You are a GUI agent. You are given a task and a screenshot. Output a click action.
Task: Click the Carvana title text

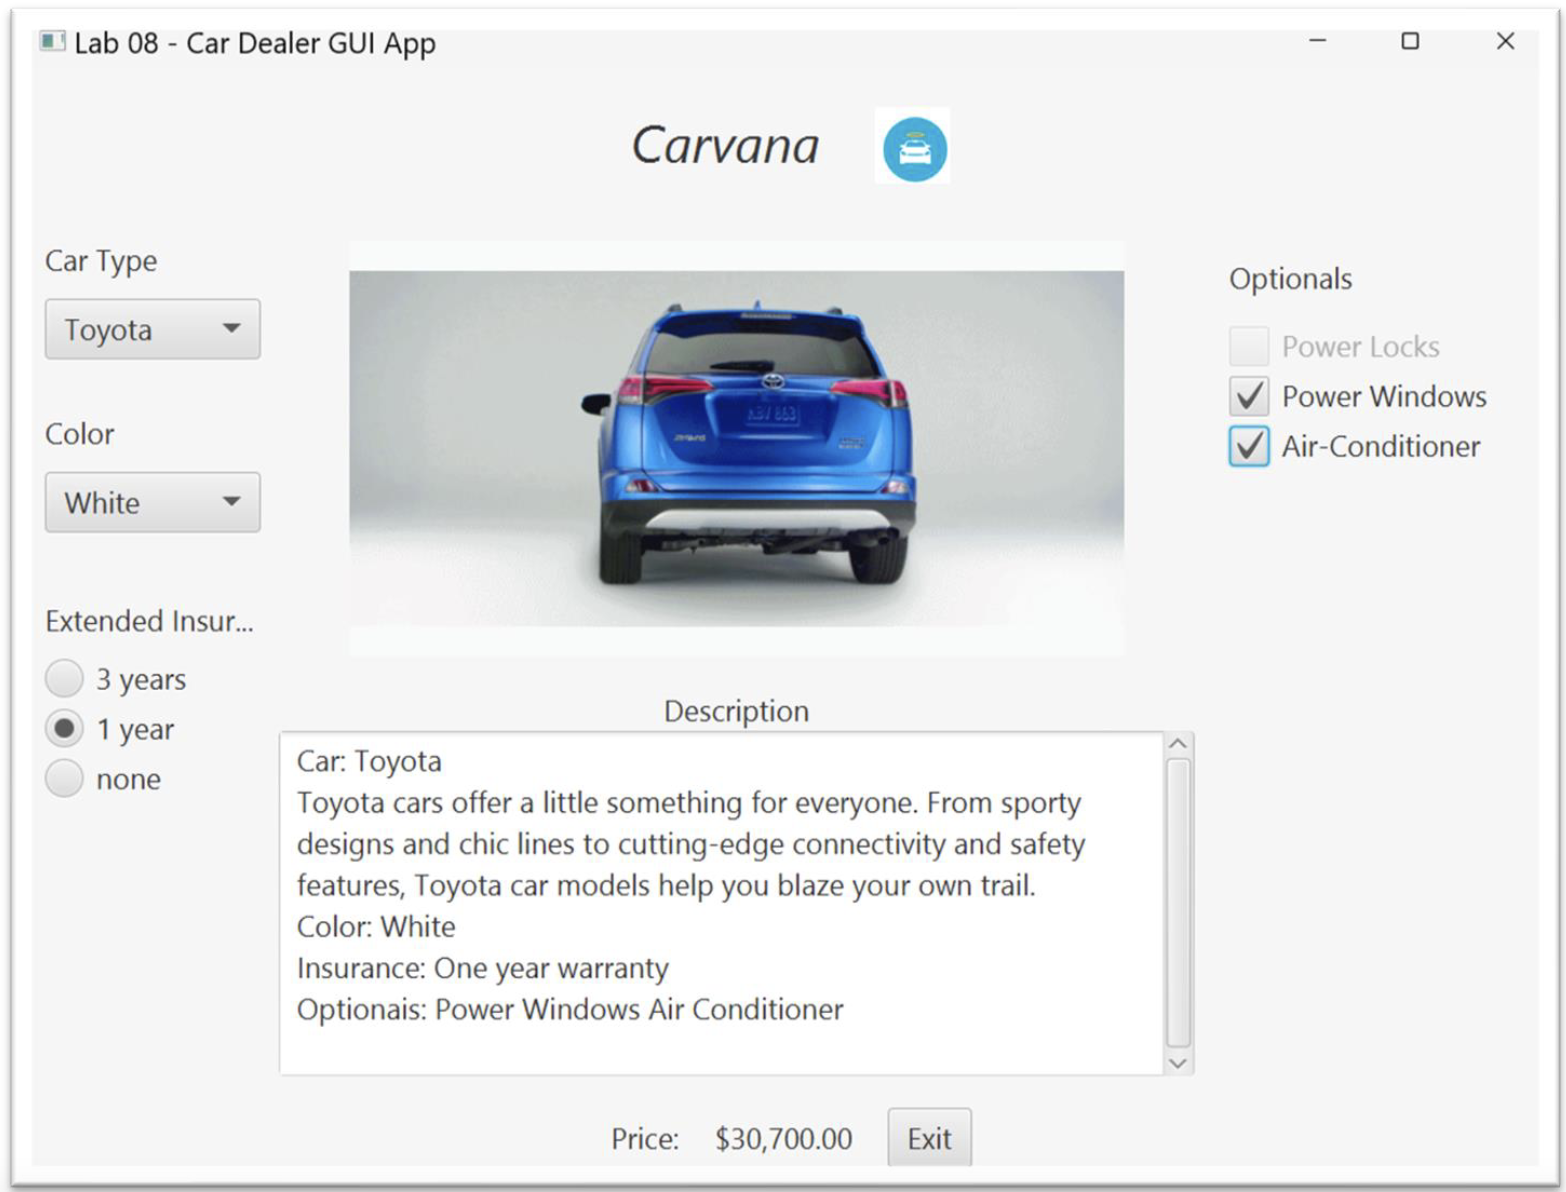tap(726, 146)
